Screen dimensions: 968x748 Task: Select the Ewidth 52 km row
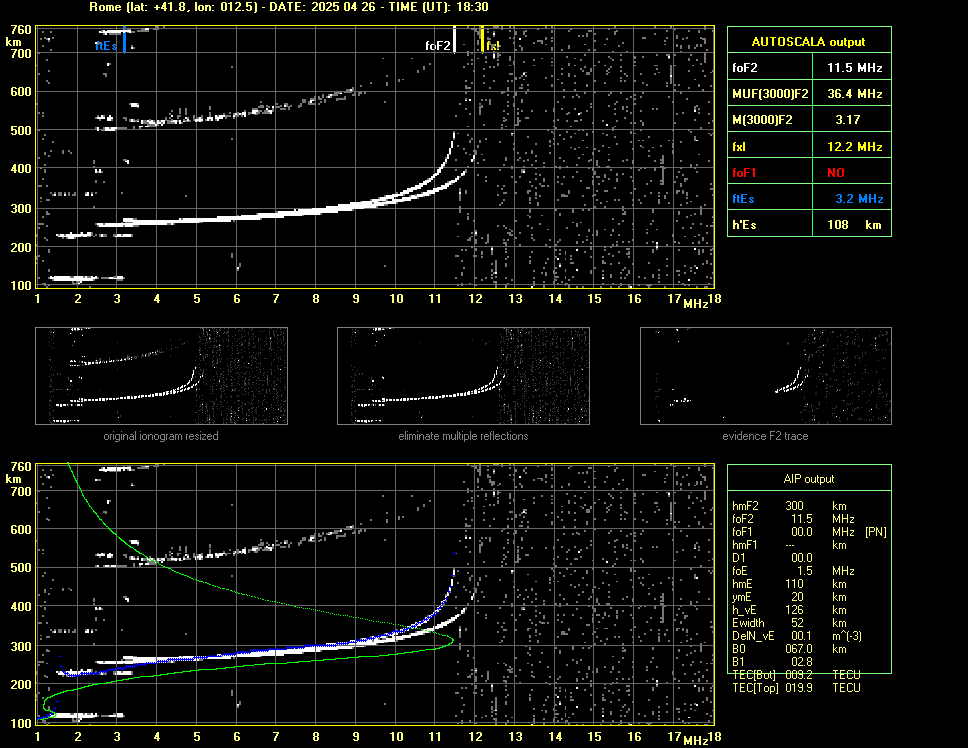789,623
